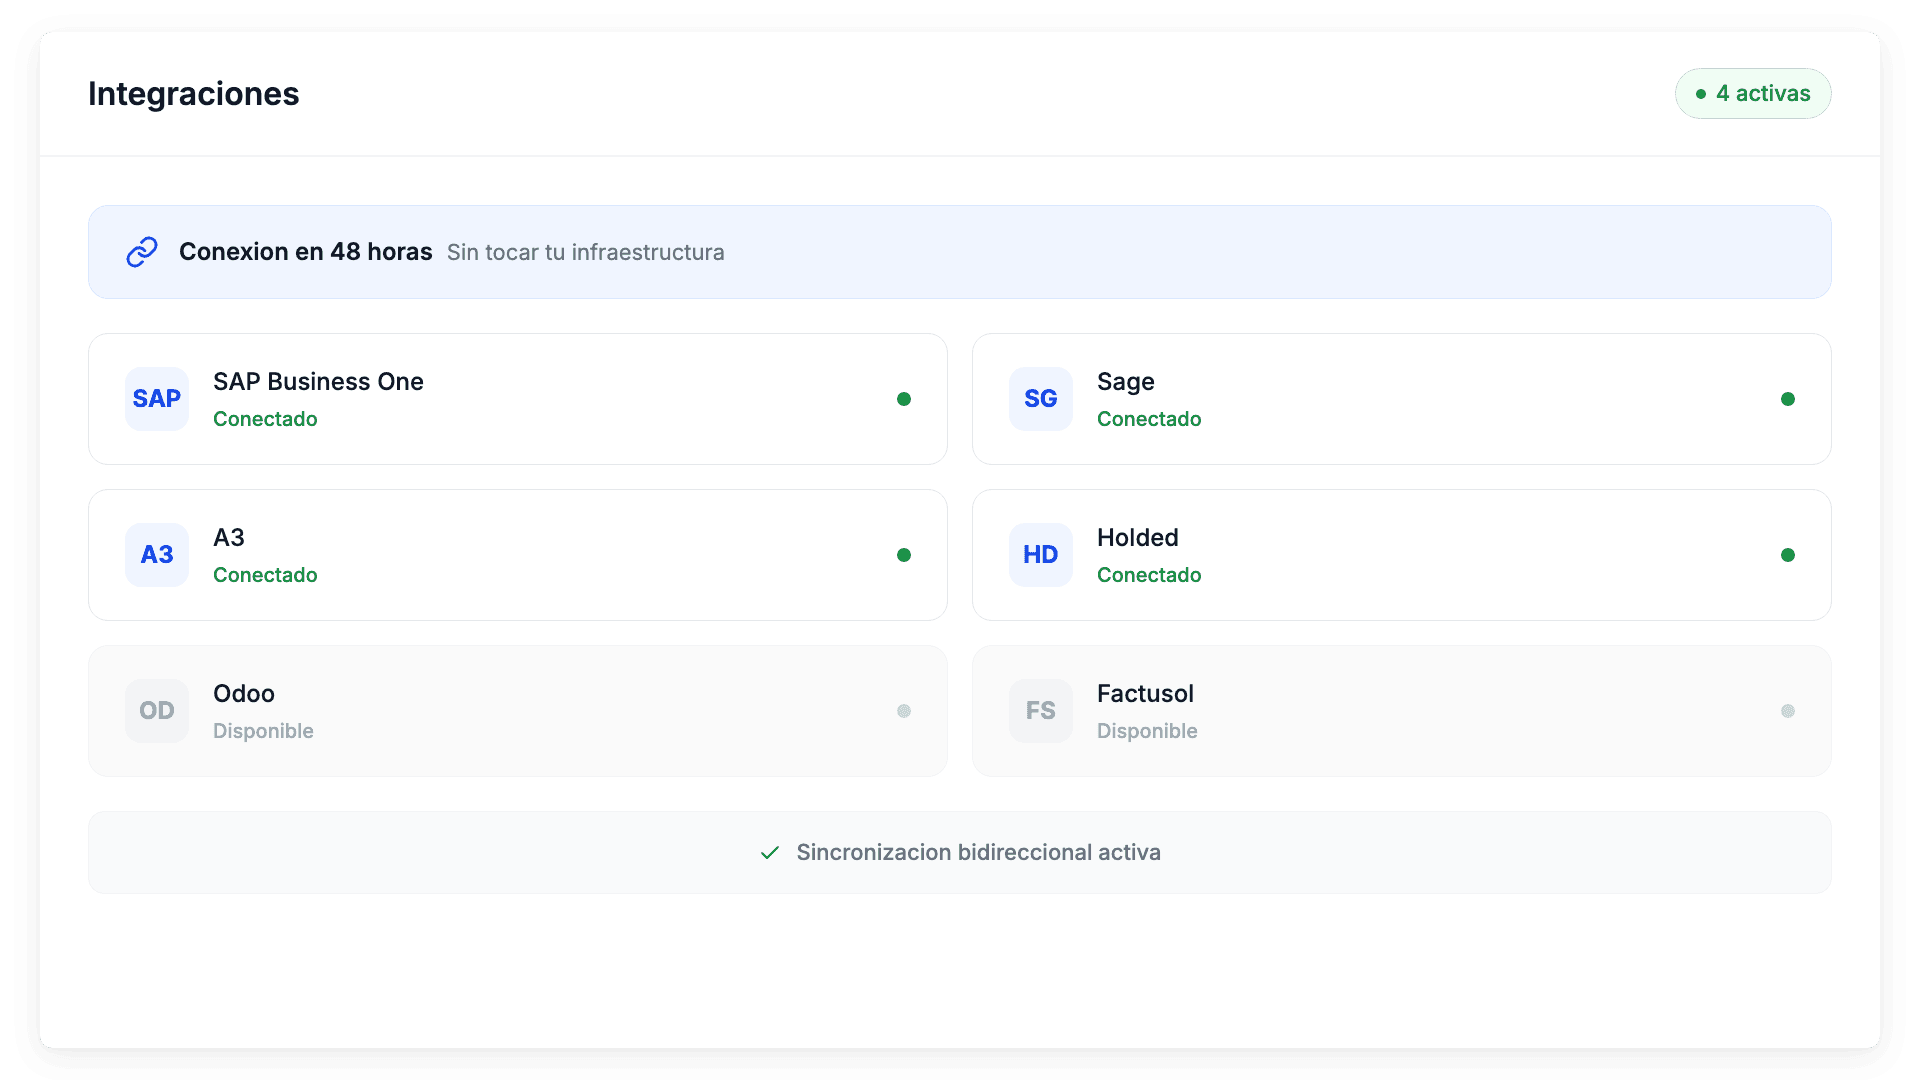Click the Sincronizacion bidireccional activa bar
This screenshot has width=1920, height=1080.
(x=958, y=852)
